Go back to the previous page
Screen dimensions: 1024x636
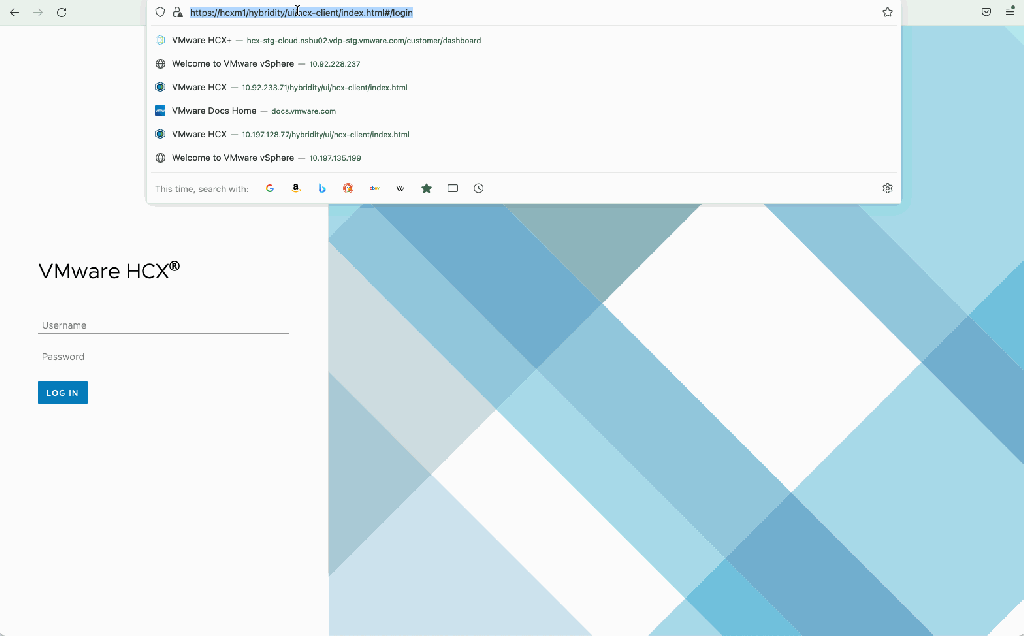tap(14, 12)
